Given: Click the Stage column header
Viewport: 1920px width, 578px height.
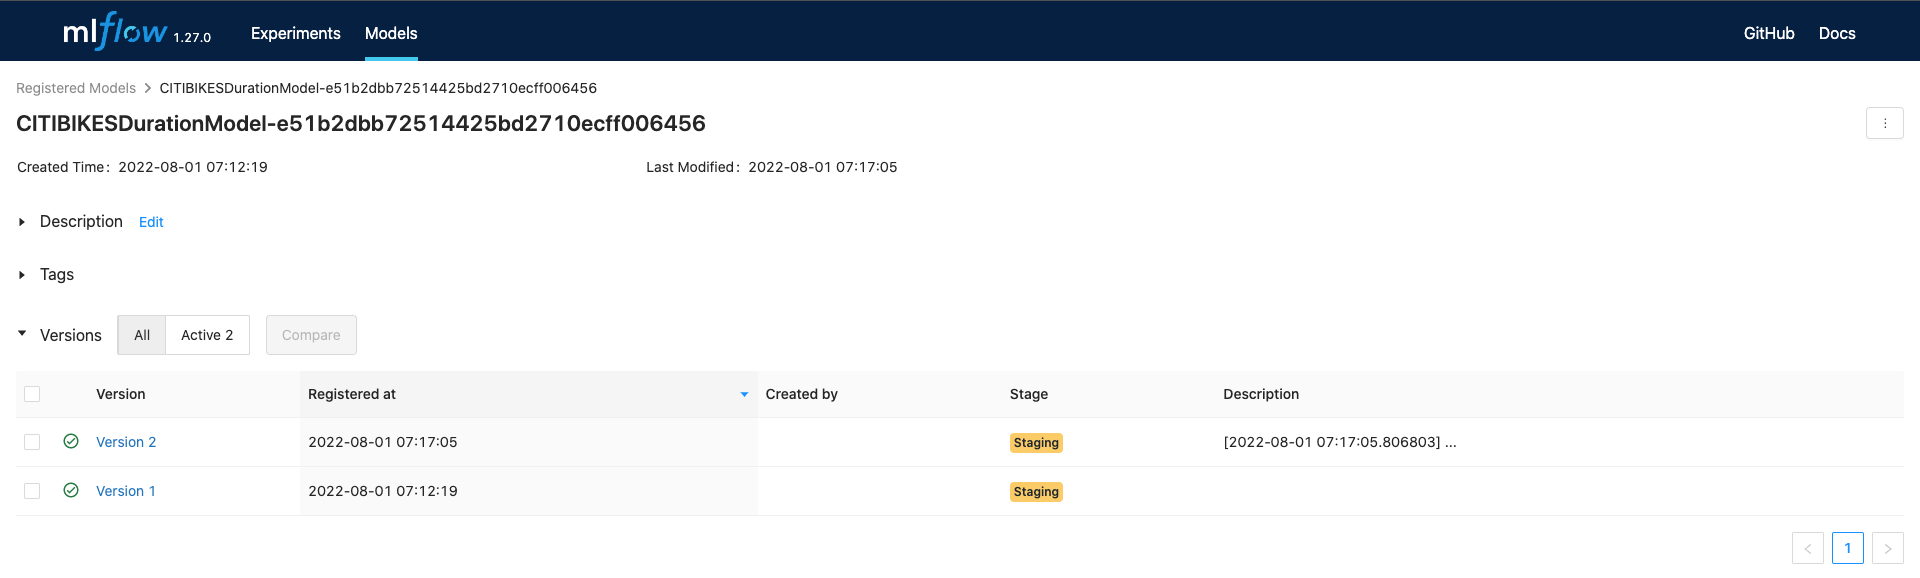Looking at the screenshot, I should [1029, 394].
